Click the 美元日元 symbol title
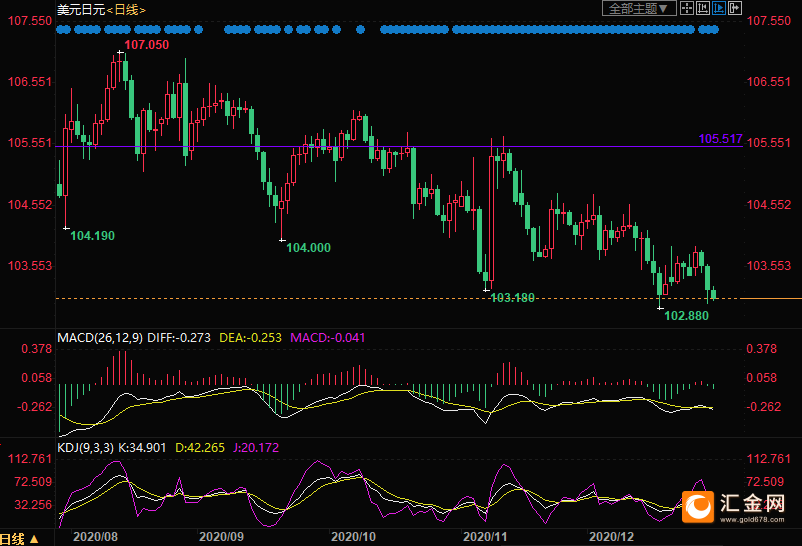 click(81, 10)
